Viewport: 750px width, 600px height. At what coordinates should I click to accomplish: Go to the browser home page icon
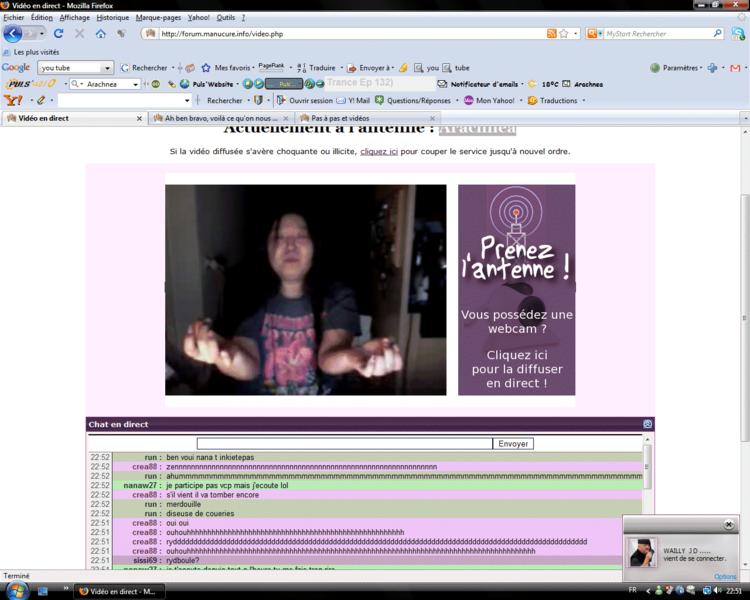[x=100, y=33]
